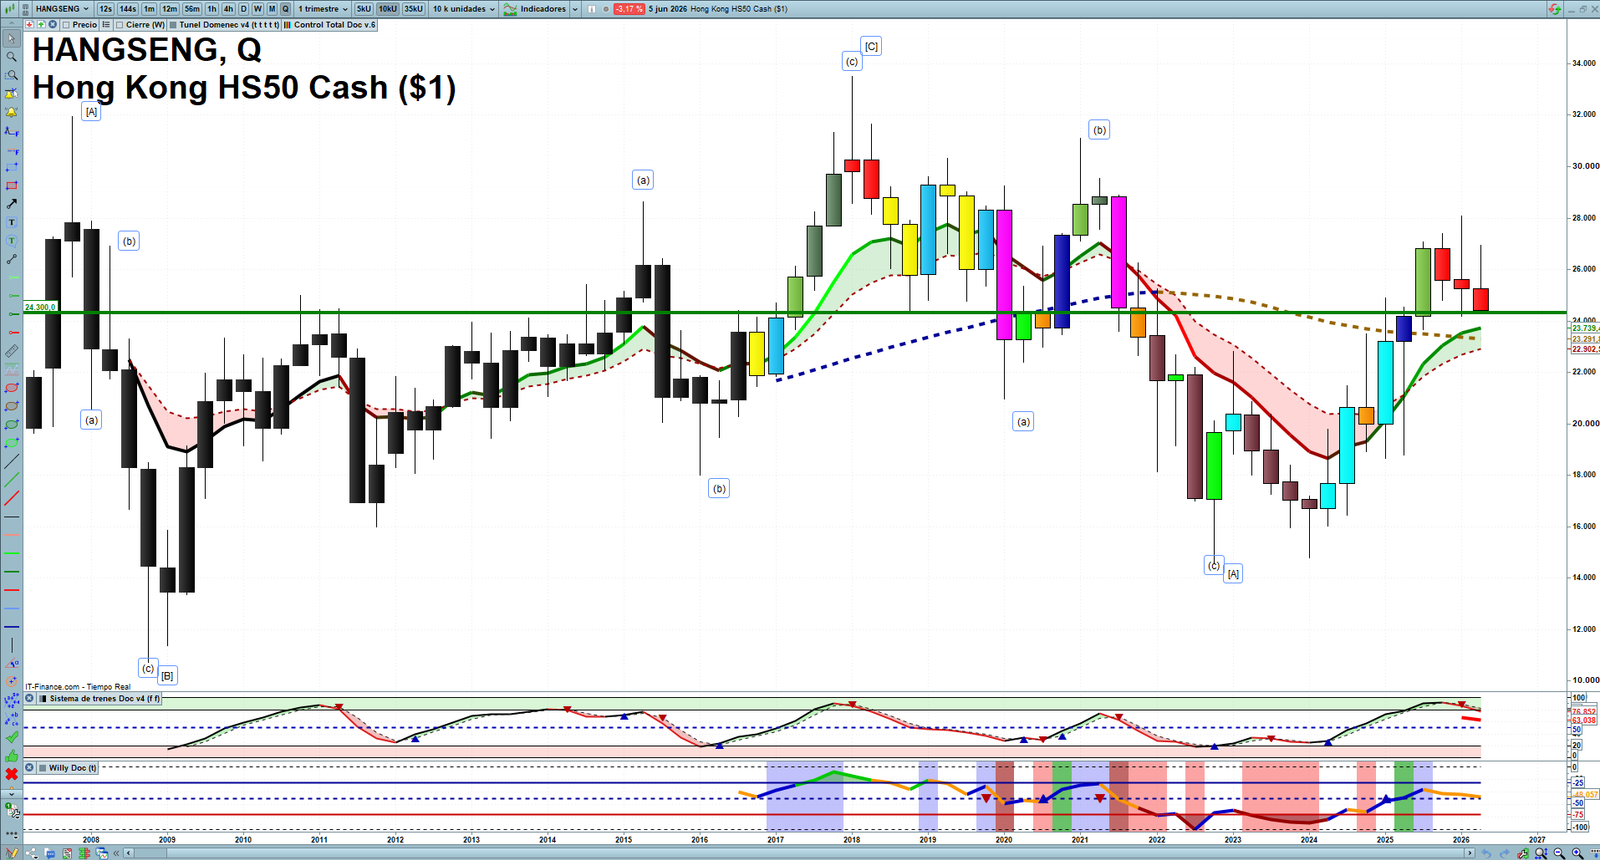
Task: Switch to D daily timeframe
Action: pyautogui.click(x=243, y=9)
